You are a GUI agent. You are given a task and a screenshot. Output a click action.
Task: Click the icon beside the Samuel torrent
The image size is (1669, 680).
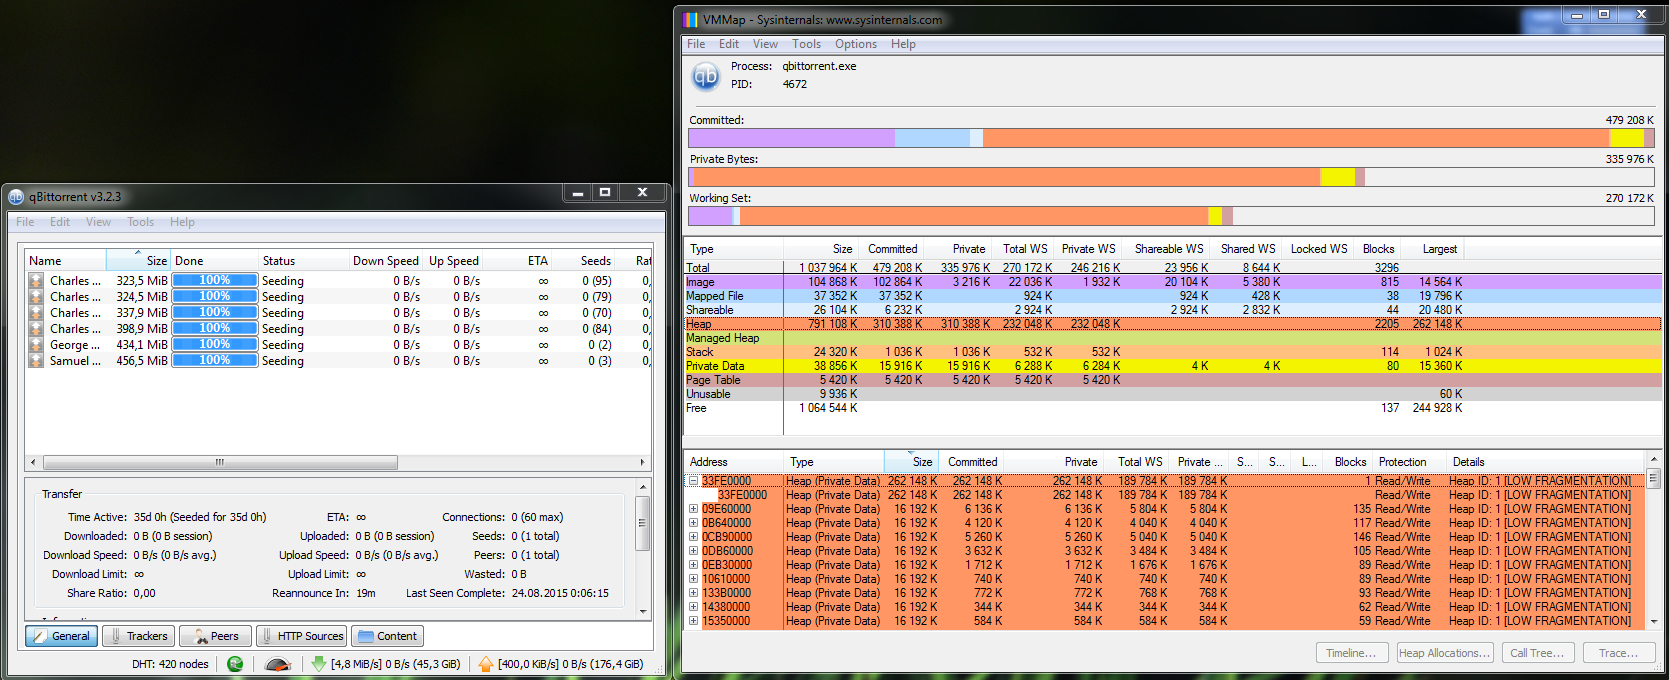pos(36,361)
